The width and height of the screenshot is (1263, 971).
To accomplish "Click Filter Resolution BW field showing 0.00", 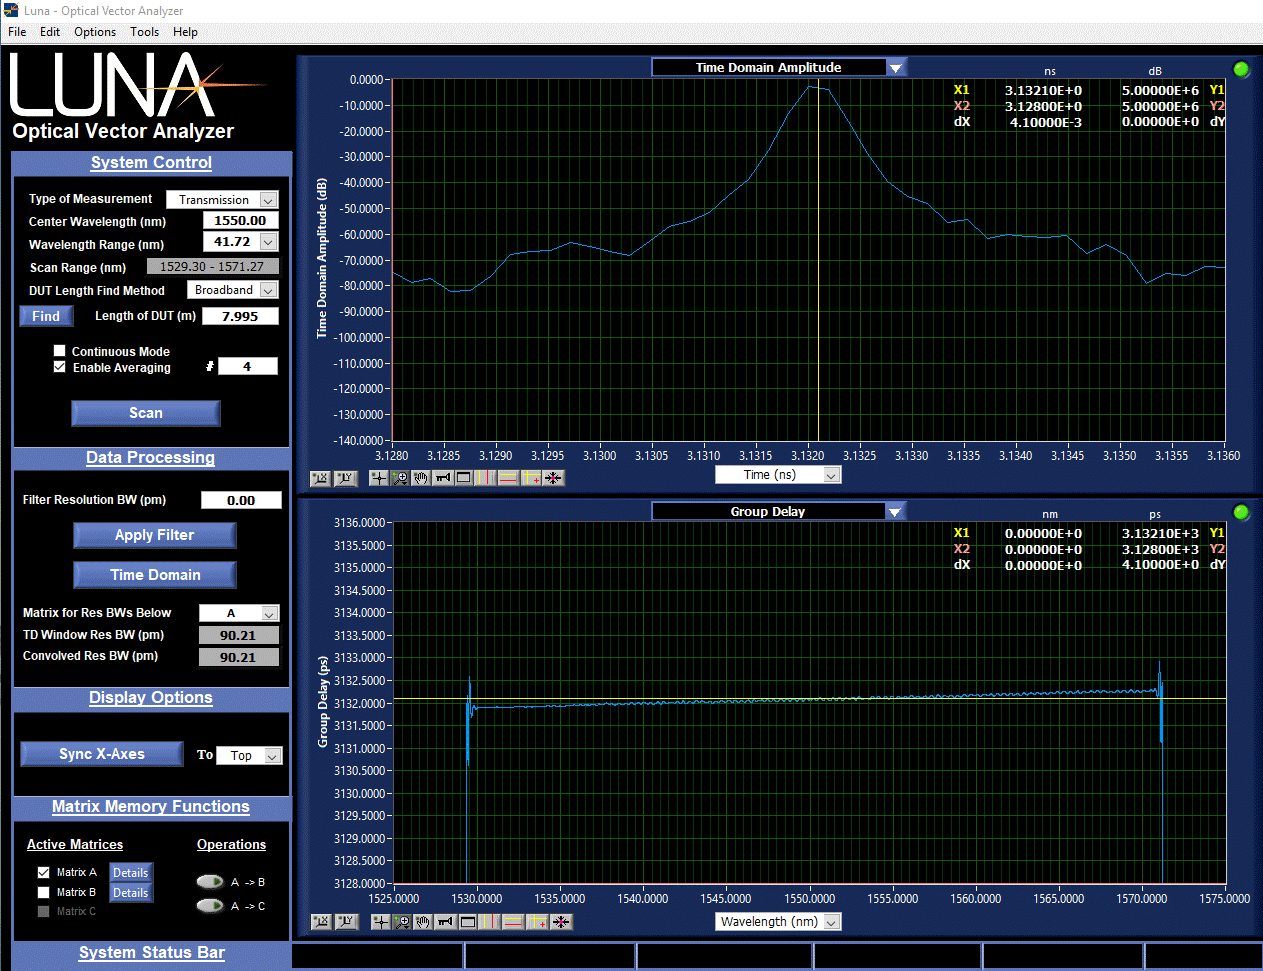I will 241,500.
